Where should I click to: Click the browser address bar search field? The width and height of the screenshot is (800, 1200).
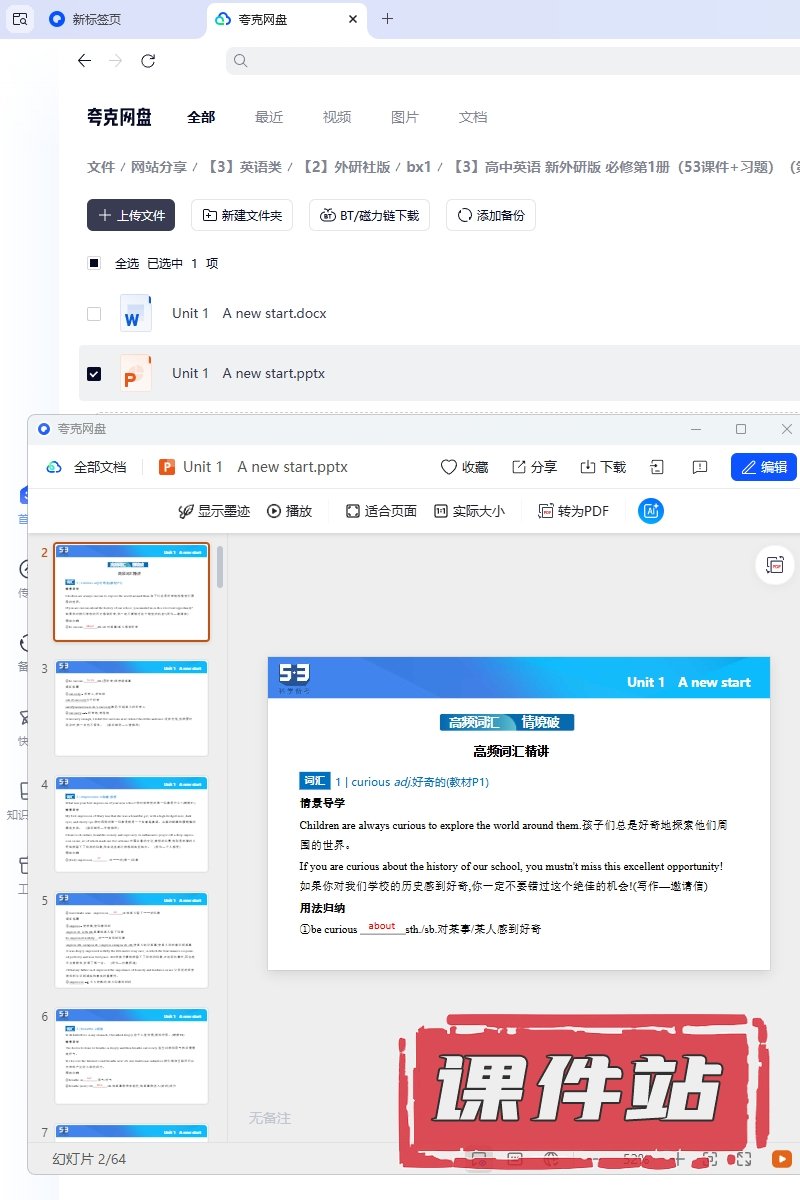[500, 61]
